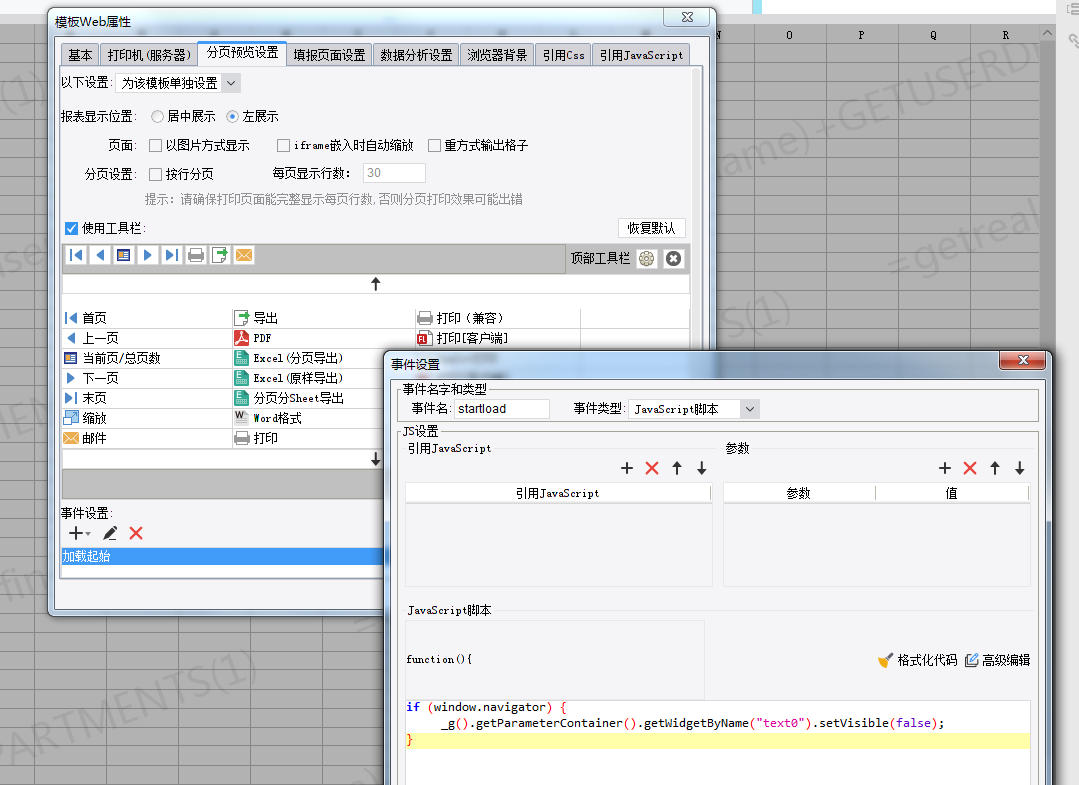
Task: Switch to the 引用Css tab
Action: click(x=564, y=55)
